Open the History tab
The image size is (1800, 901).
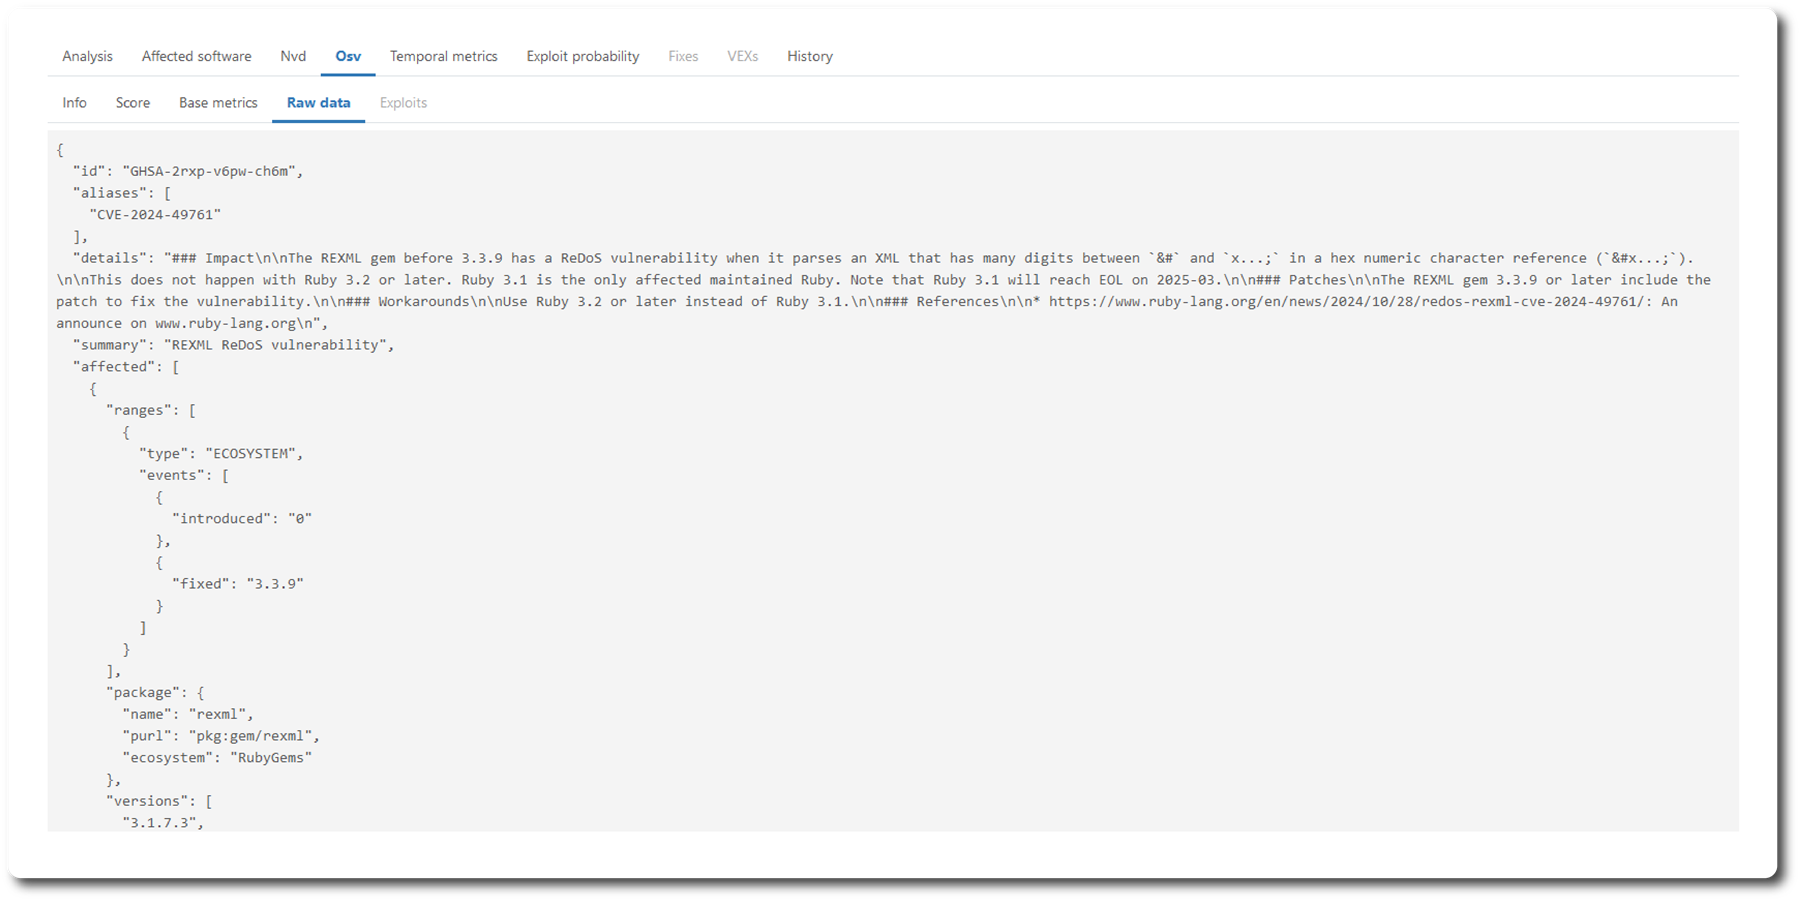[809, 56]
